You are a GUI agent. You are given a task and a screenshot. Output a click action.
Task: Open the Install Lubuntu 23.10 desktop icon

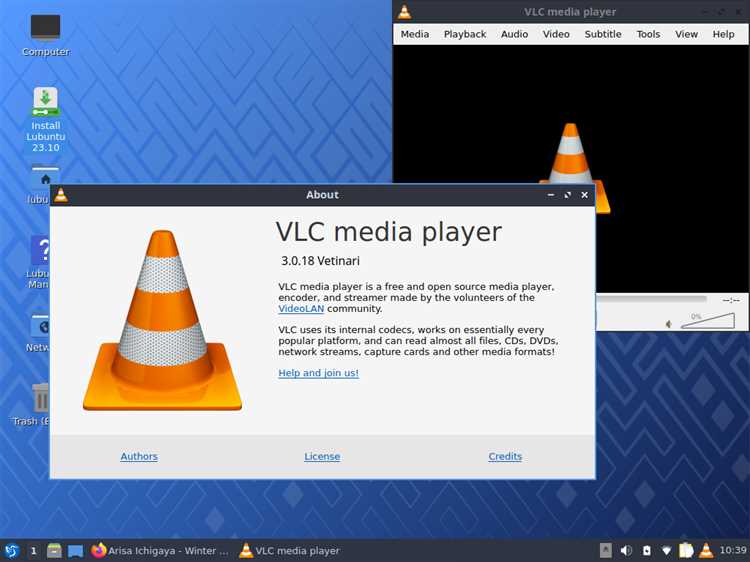coord(45,120)
